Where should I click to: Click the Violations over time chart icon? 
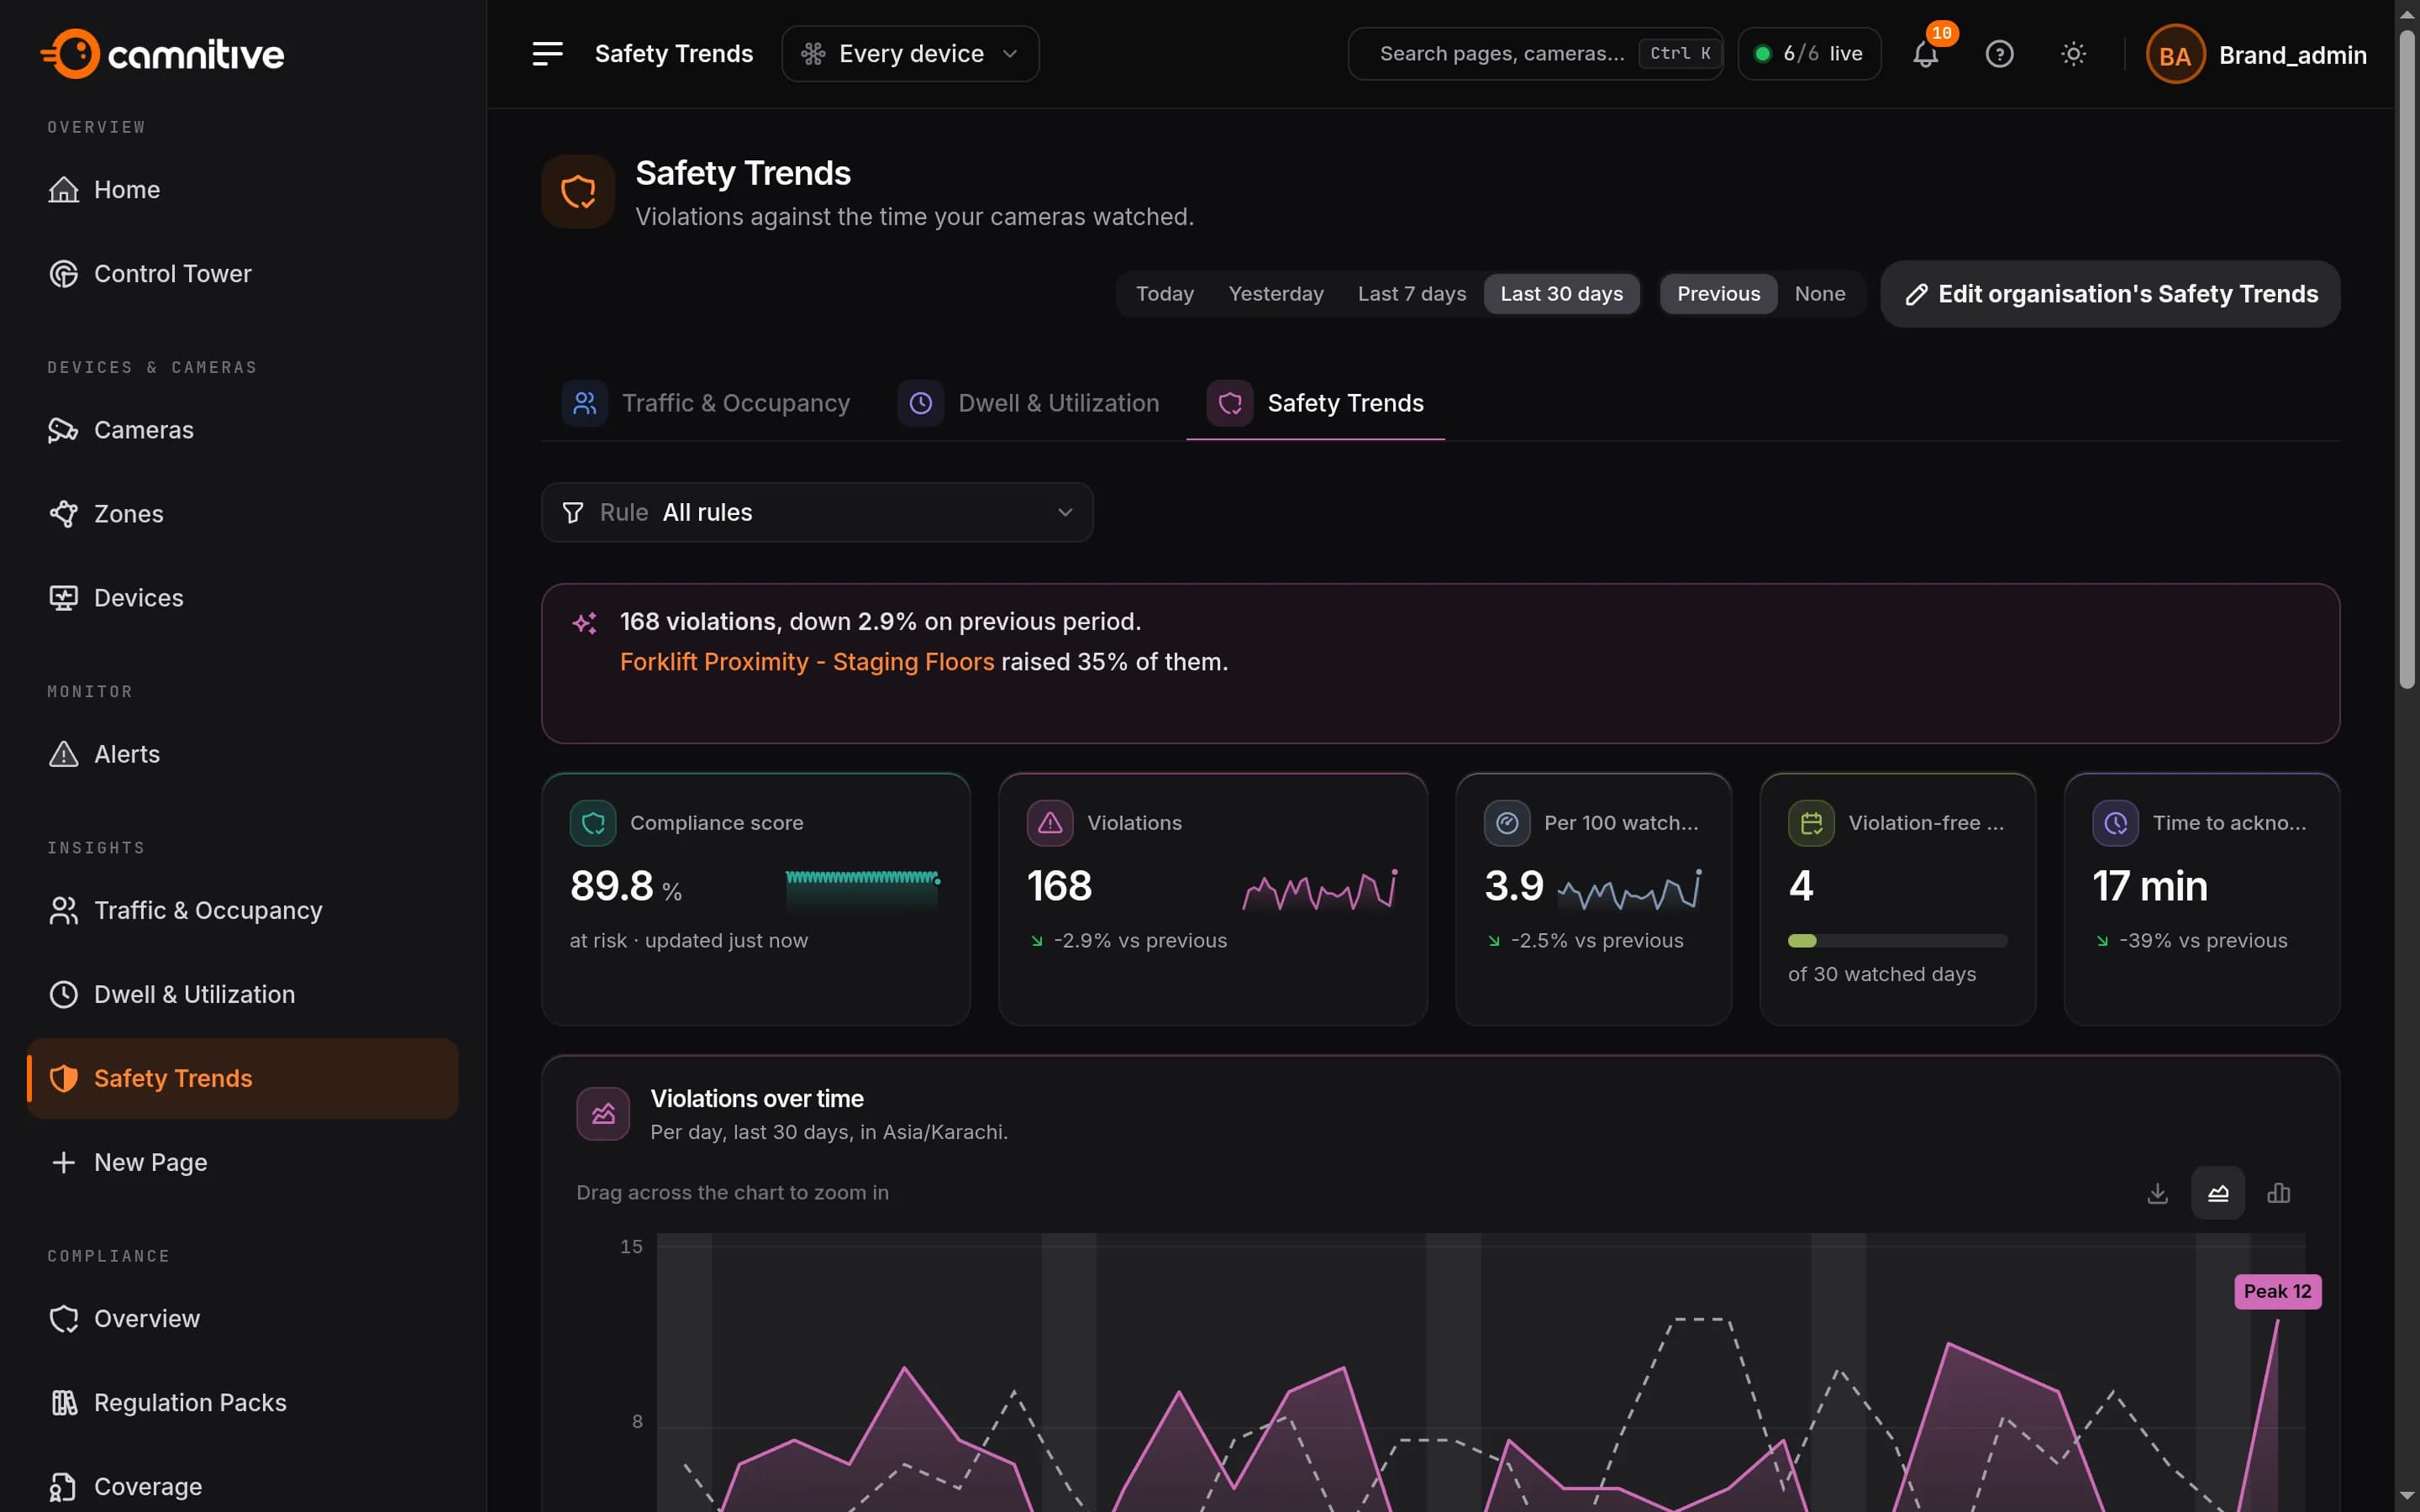pyautogui.click(x=603, y=1114)
